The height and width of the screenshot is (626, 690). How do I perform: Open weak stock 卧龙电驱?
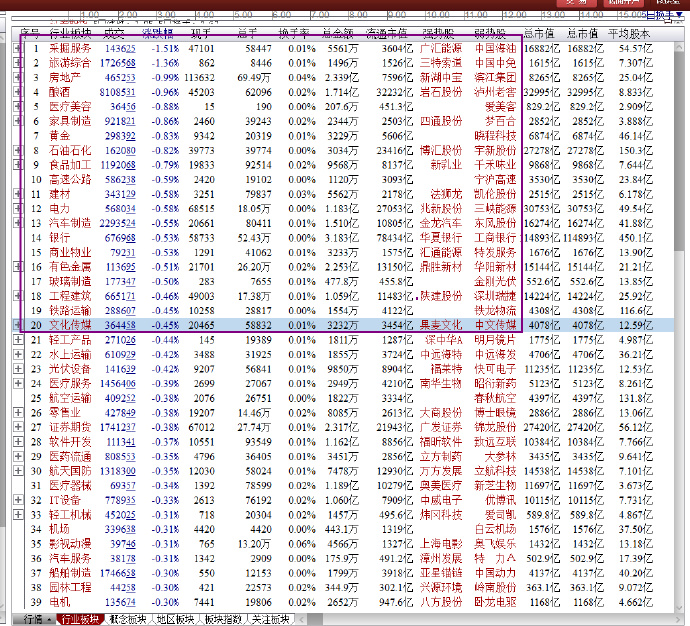point(495,602)
